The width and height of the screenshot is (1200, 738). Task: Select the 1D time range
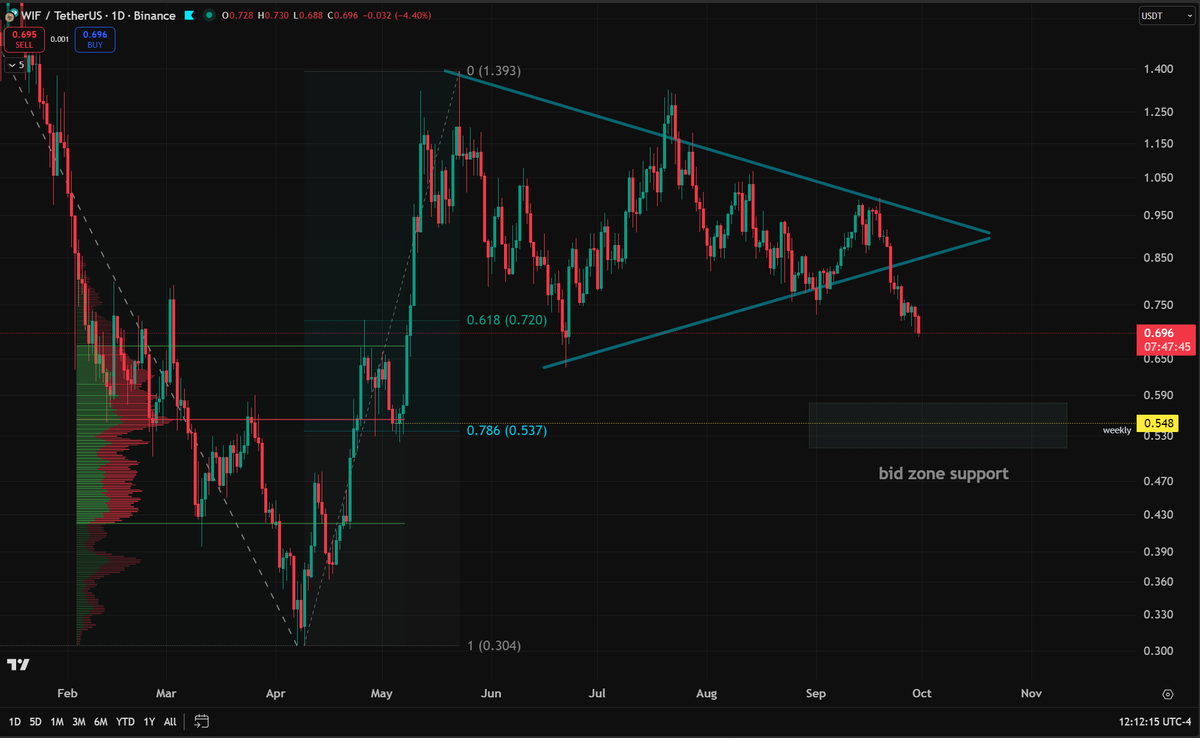pos(16,720)
